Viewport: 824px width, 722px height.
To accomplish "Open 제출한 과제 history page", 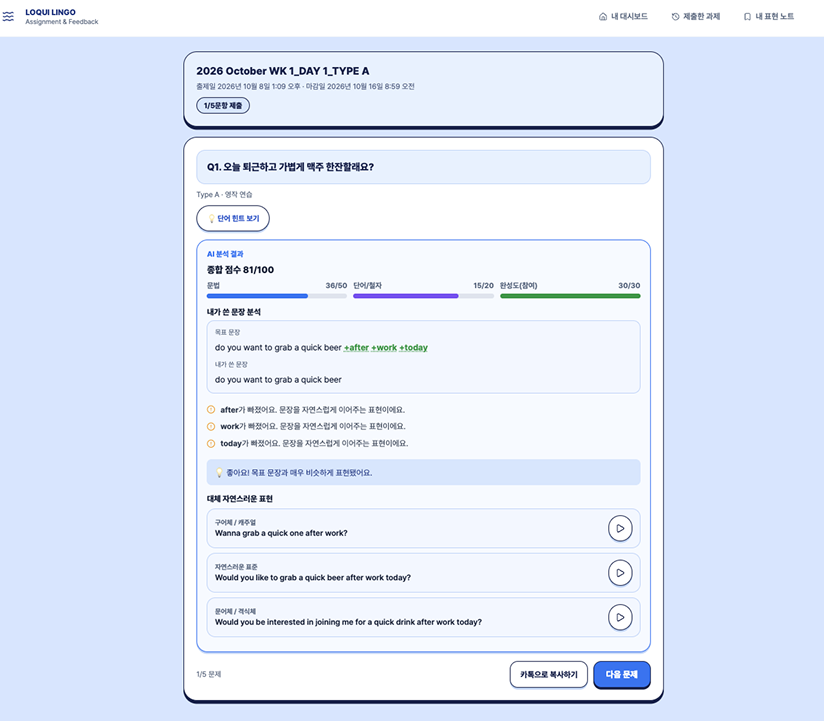I will [x=695, y=17].
